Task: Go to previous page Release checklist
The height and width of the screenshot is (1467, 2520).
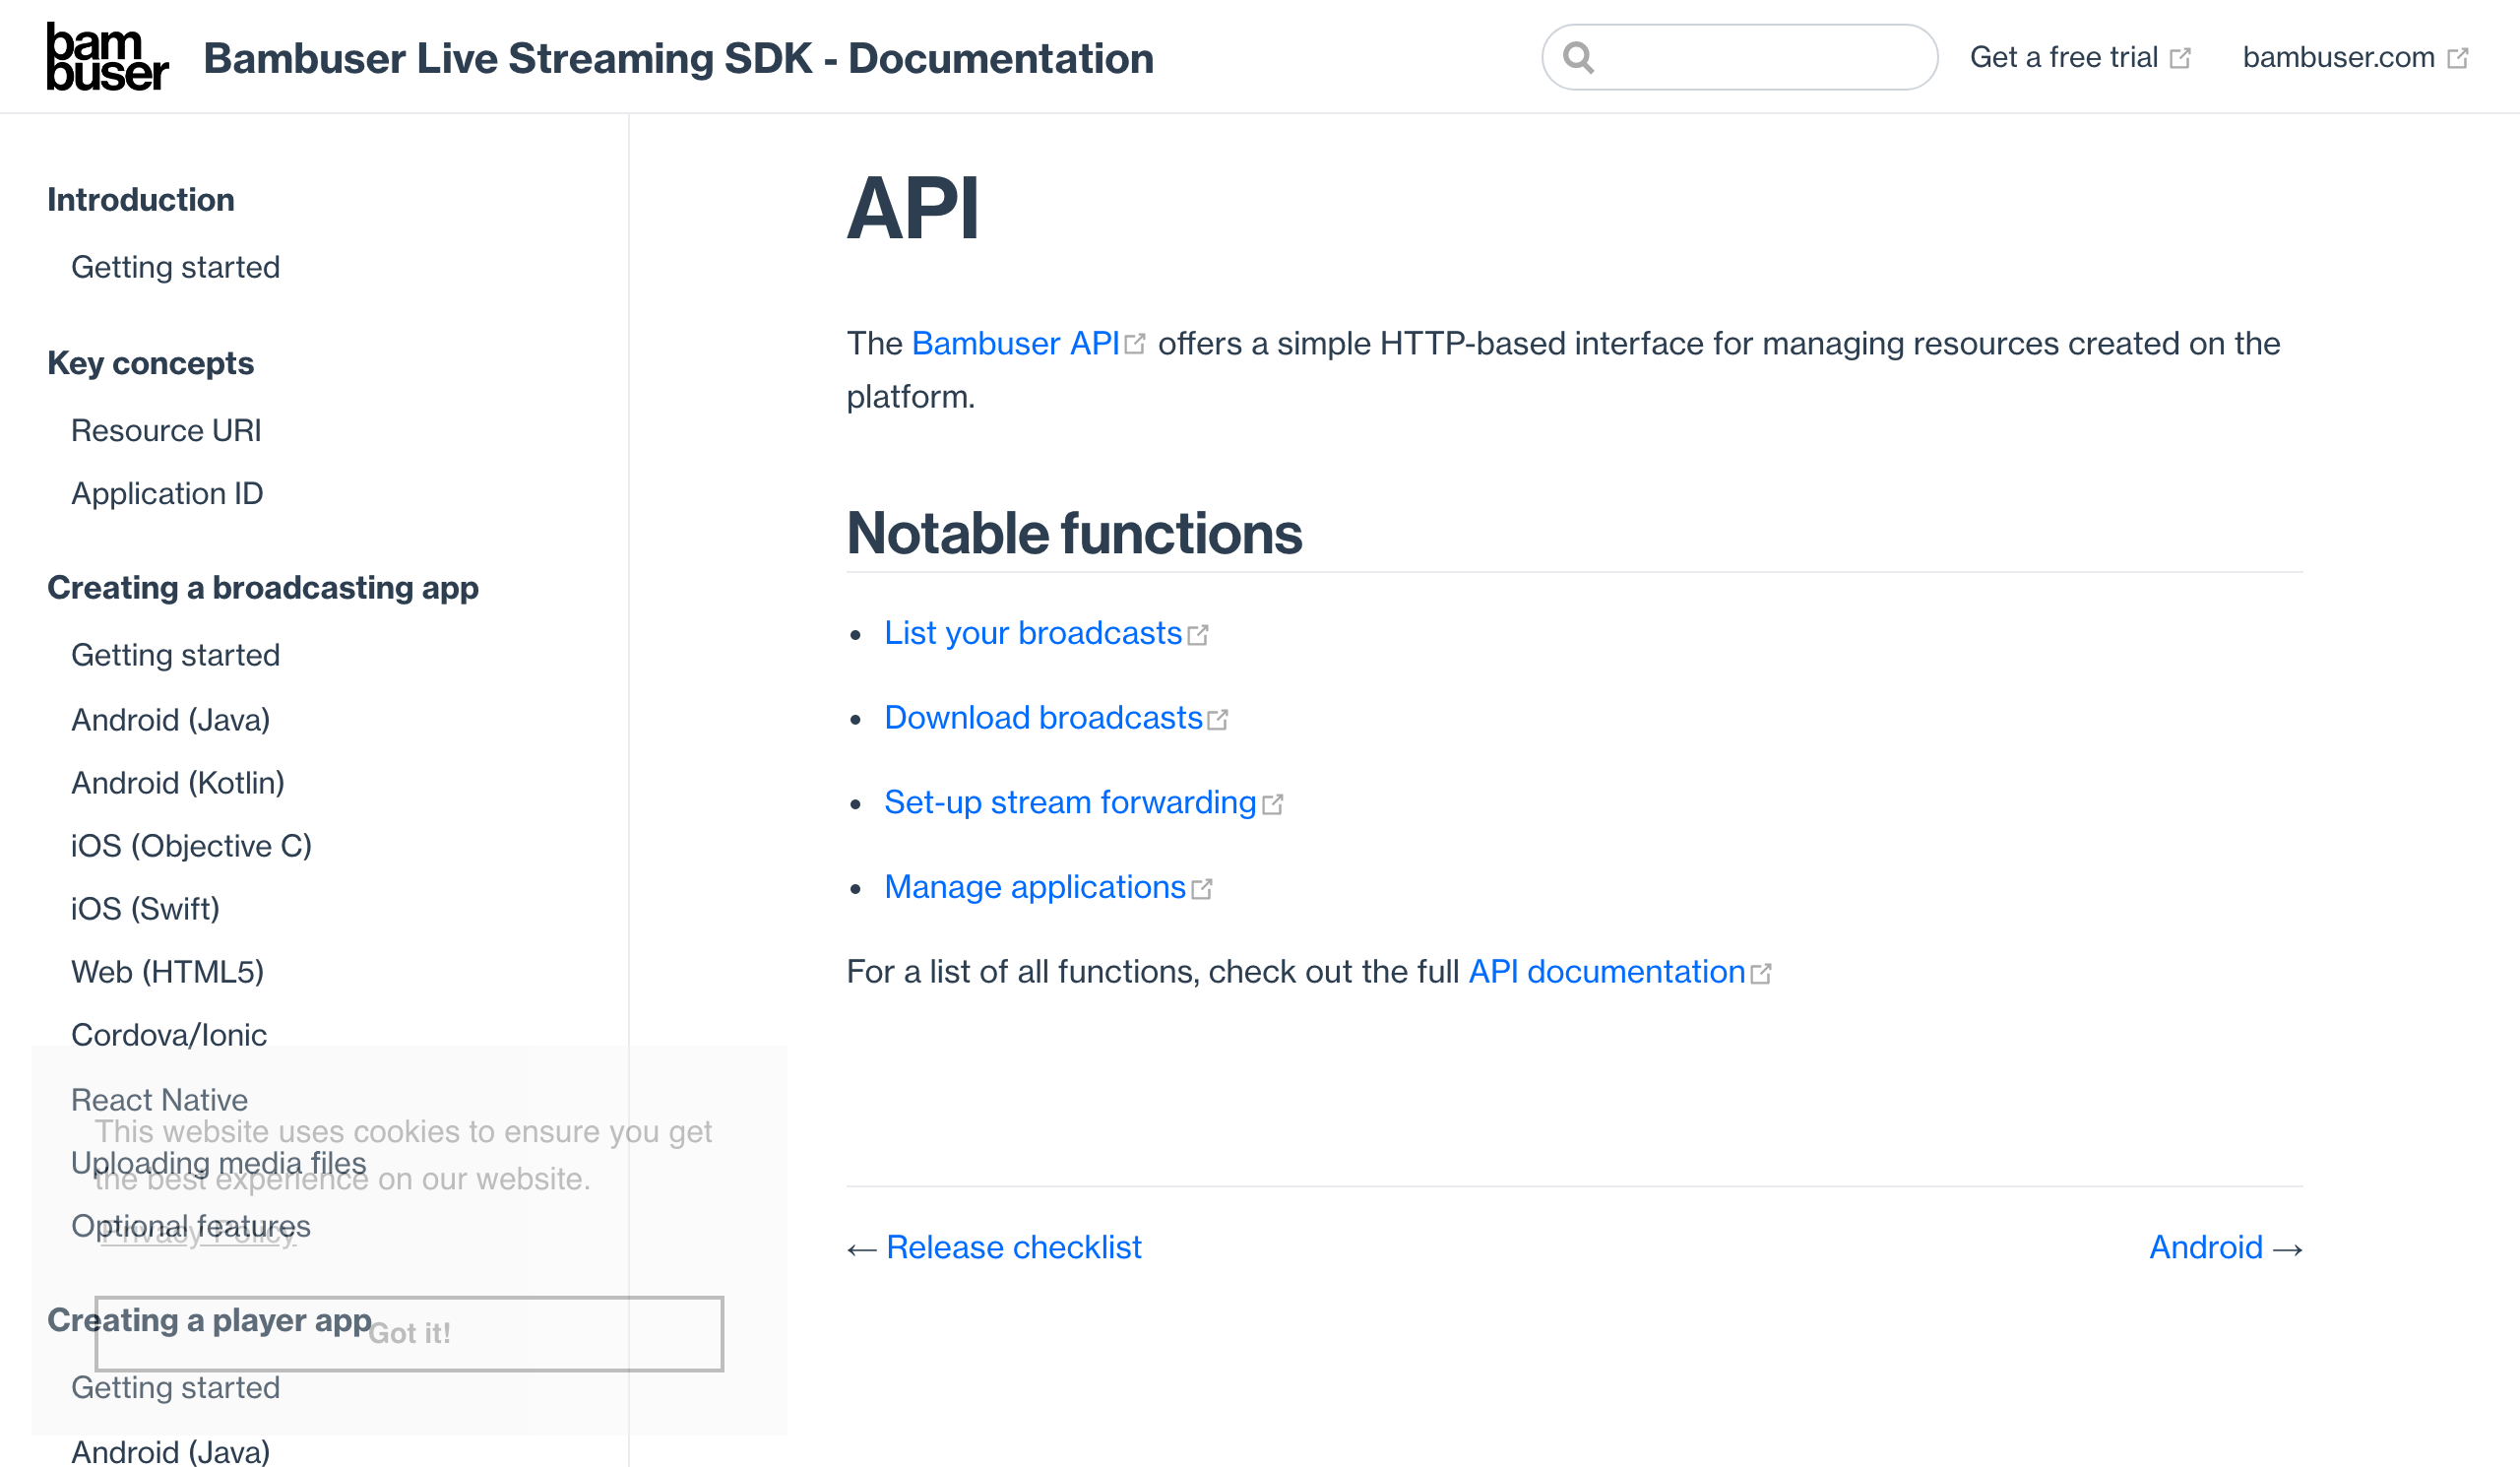Action: coord(1013,1247)
